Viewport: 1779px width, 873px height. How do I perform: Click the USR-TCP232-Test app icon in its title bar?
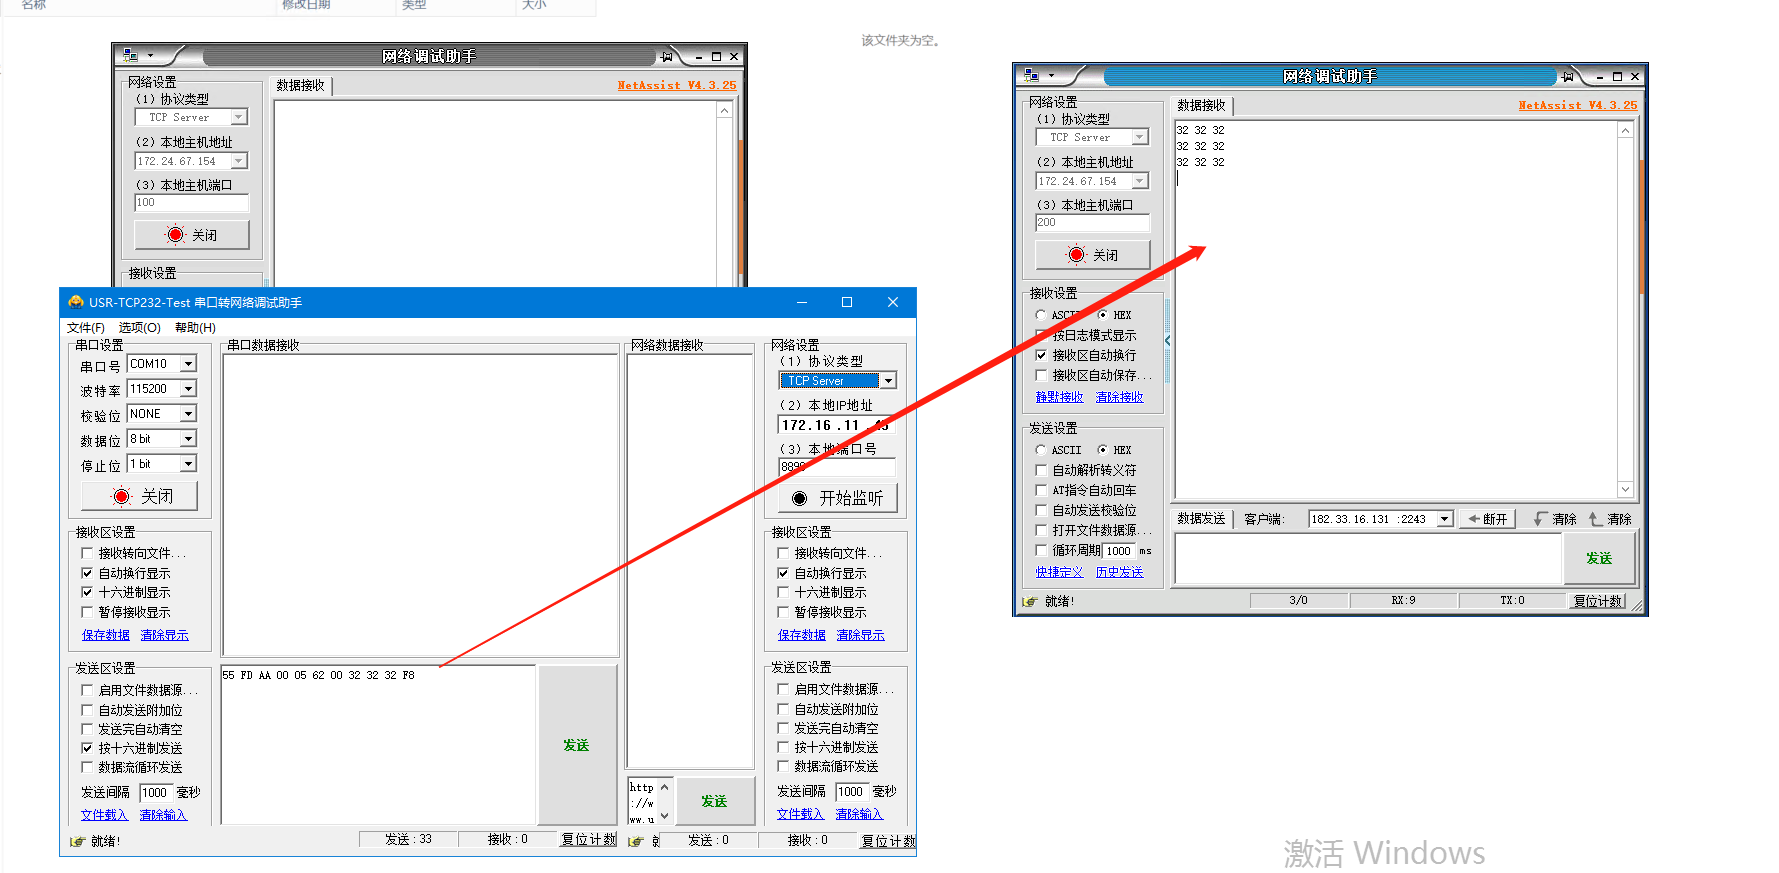[76, 302]
